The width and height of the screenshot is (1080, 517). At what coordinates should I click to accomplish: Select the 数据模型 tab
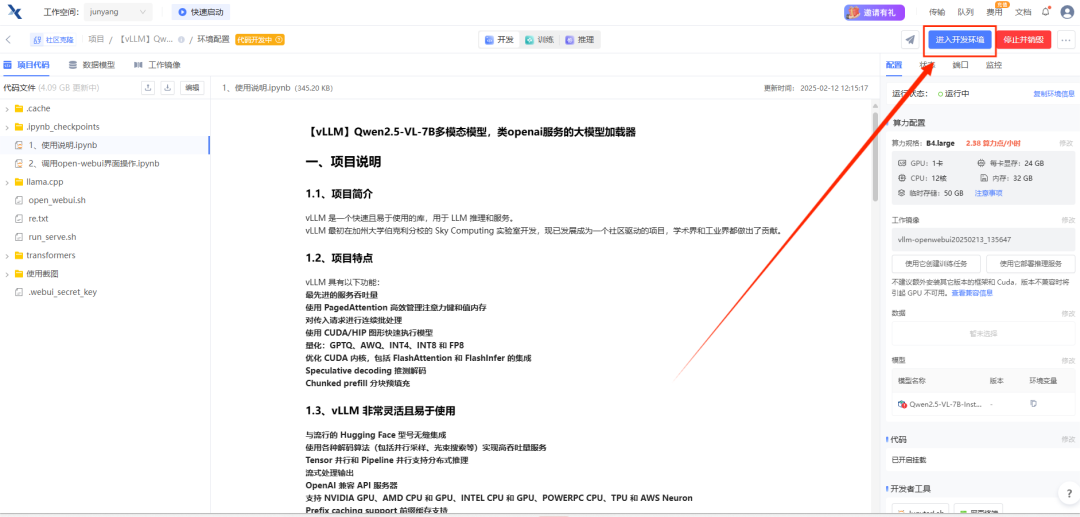(x=92, y=65)
